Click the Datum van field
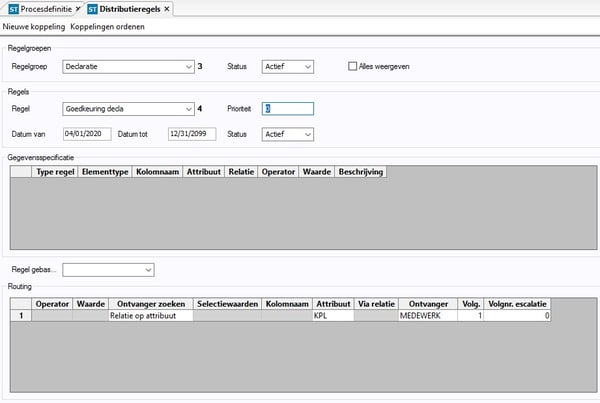 pyautogui.click(x=87, y=134)
